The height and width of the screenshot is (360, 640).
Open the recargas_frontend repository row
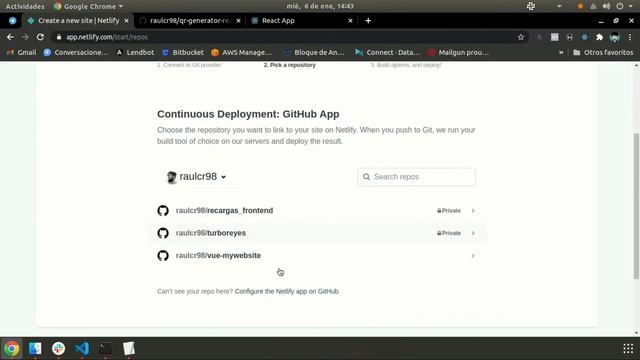tap(316, 211)
